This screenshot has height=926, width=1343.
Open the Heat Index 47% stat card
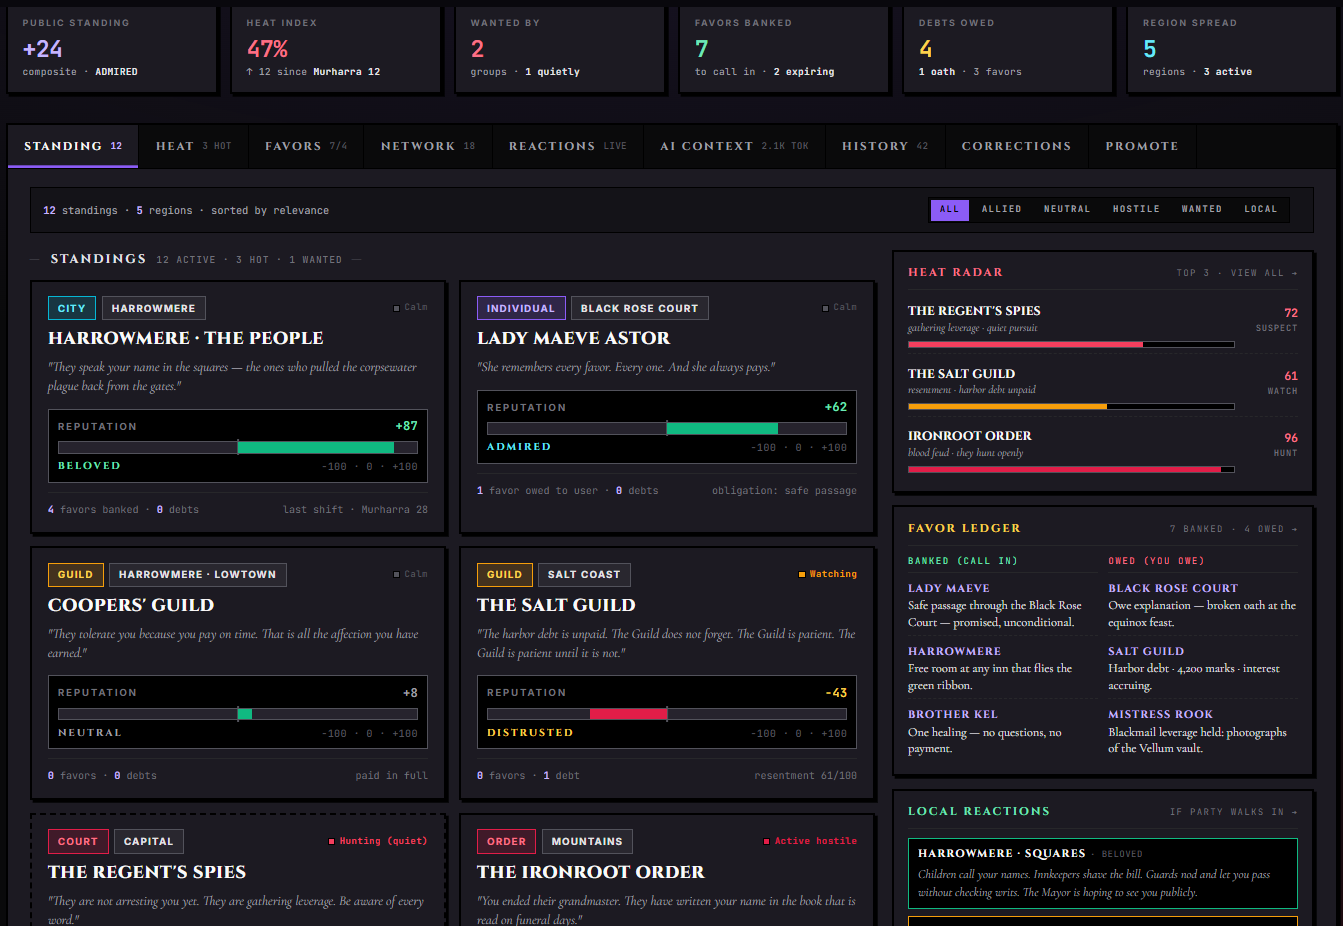tap(336, 49)
